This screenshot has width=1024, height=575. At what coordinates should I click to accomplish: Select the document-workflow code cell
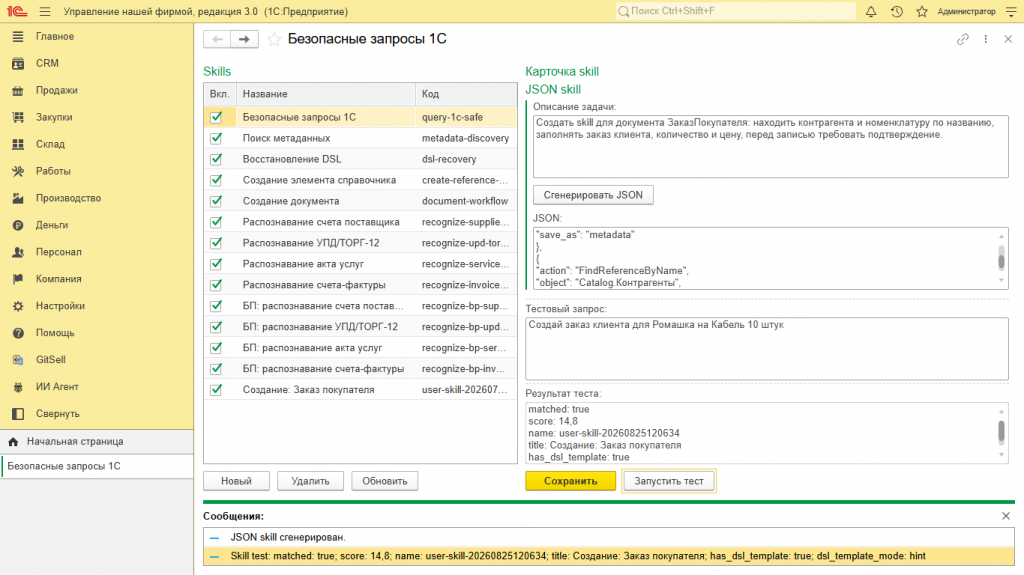(x=466, y=201)
